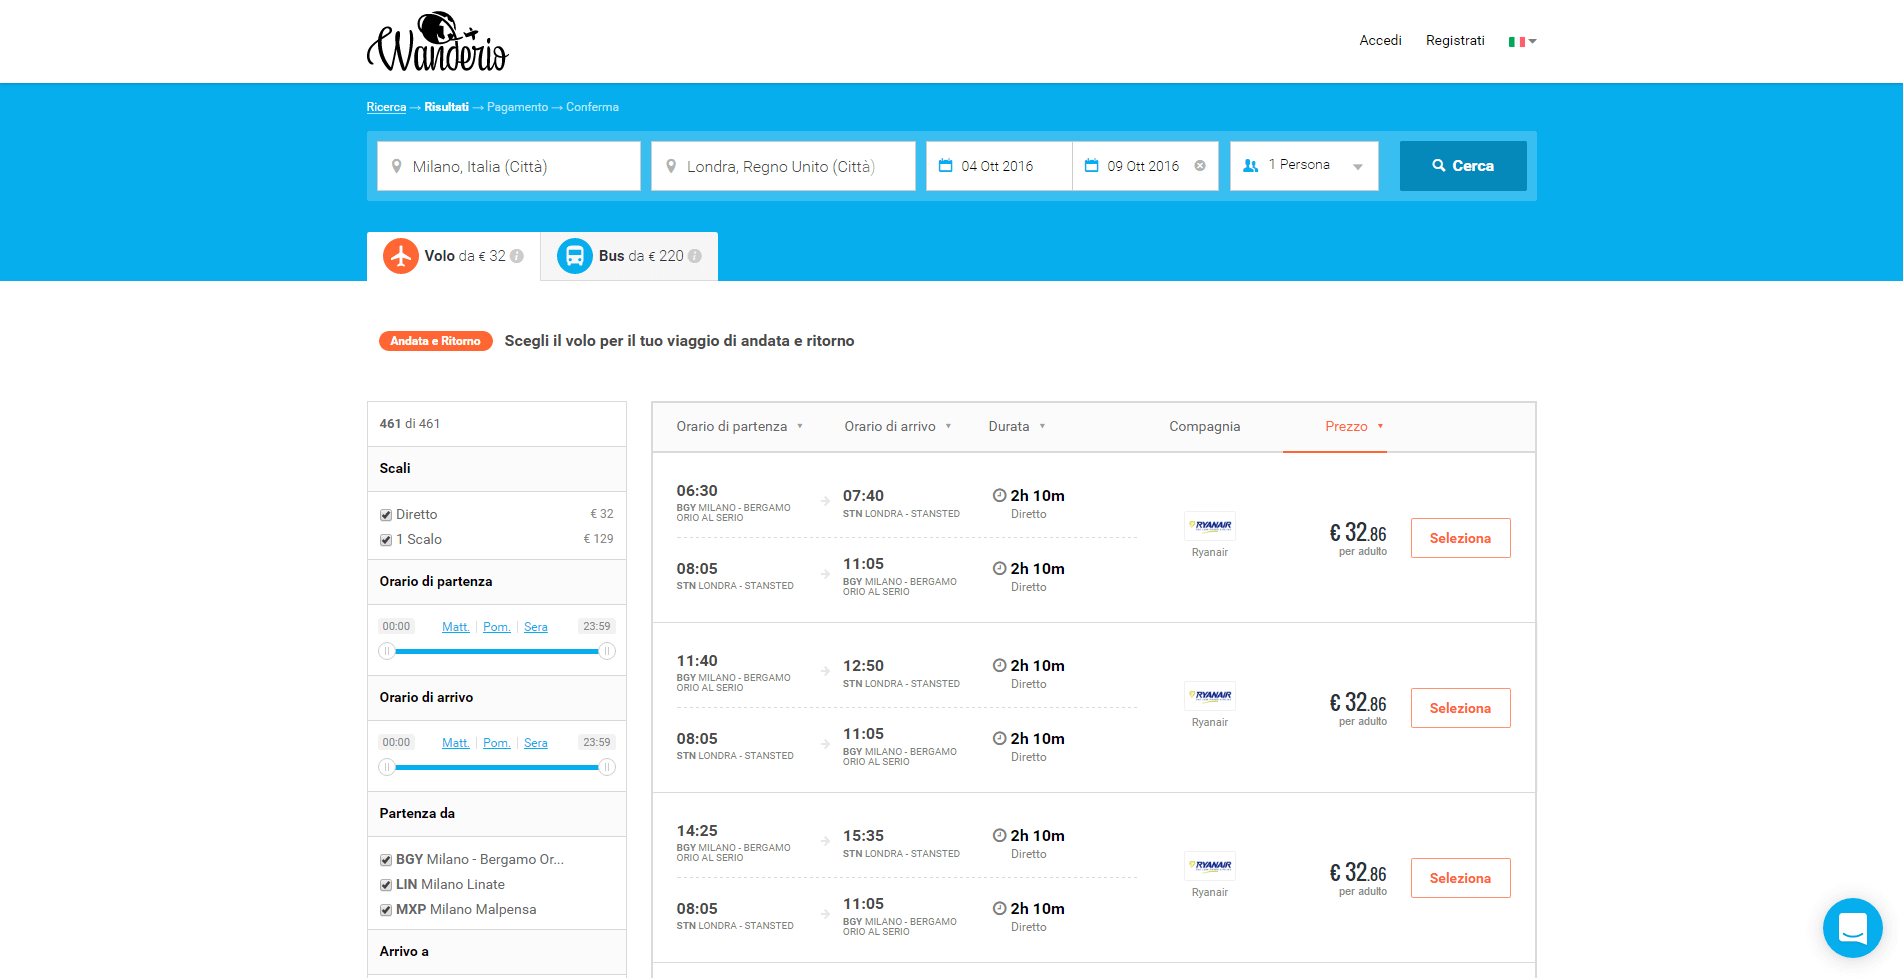Click the Cerca search button
The image size is (1903, 978).
1463,166
